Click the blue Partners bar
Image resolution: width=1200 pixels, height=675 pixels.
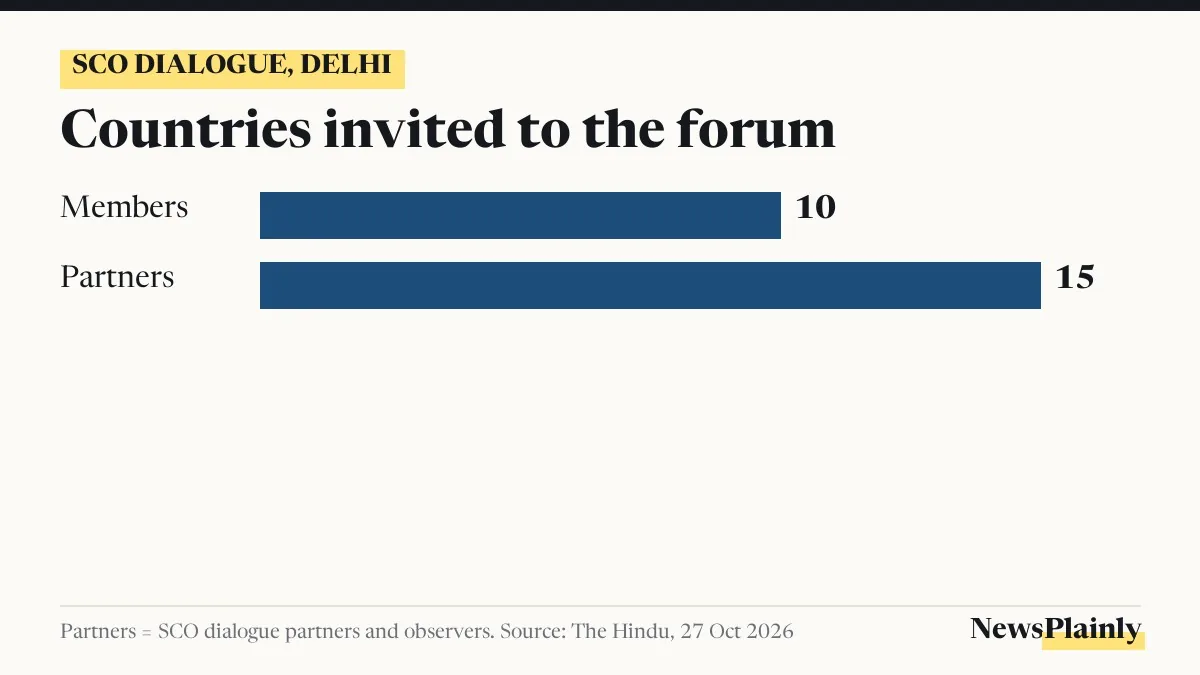click(650, 285)
